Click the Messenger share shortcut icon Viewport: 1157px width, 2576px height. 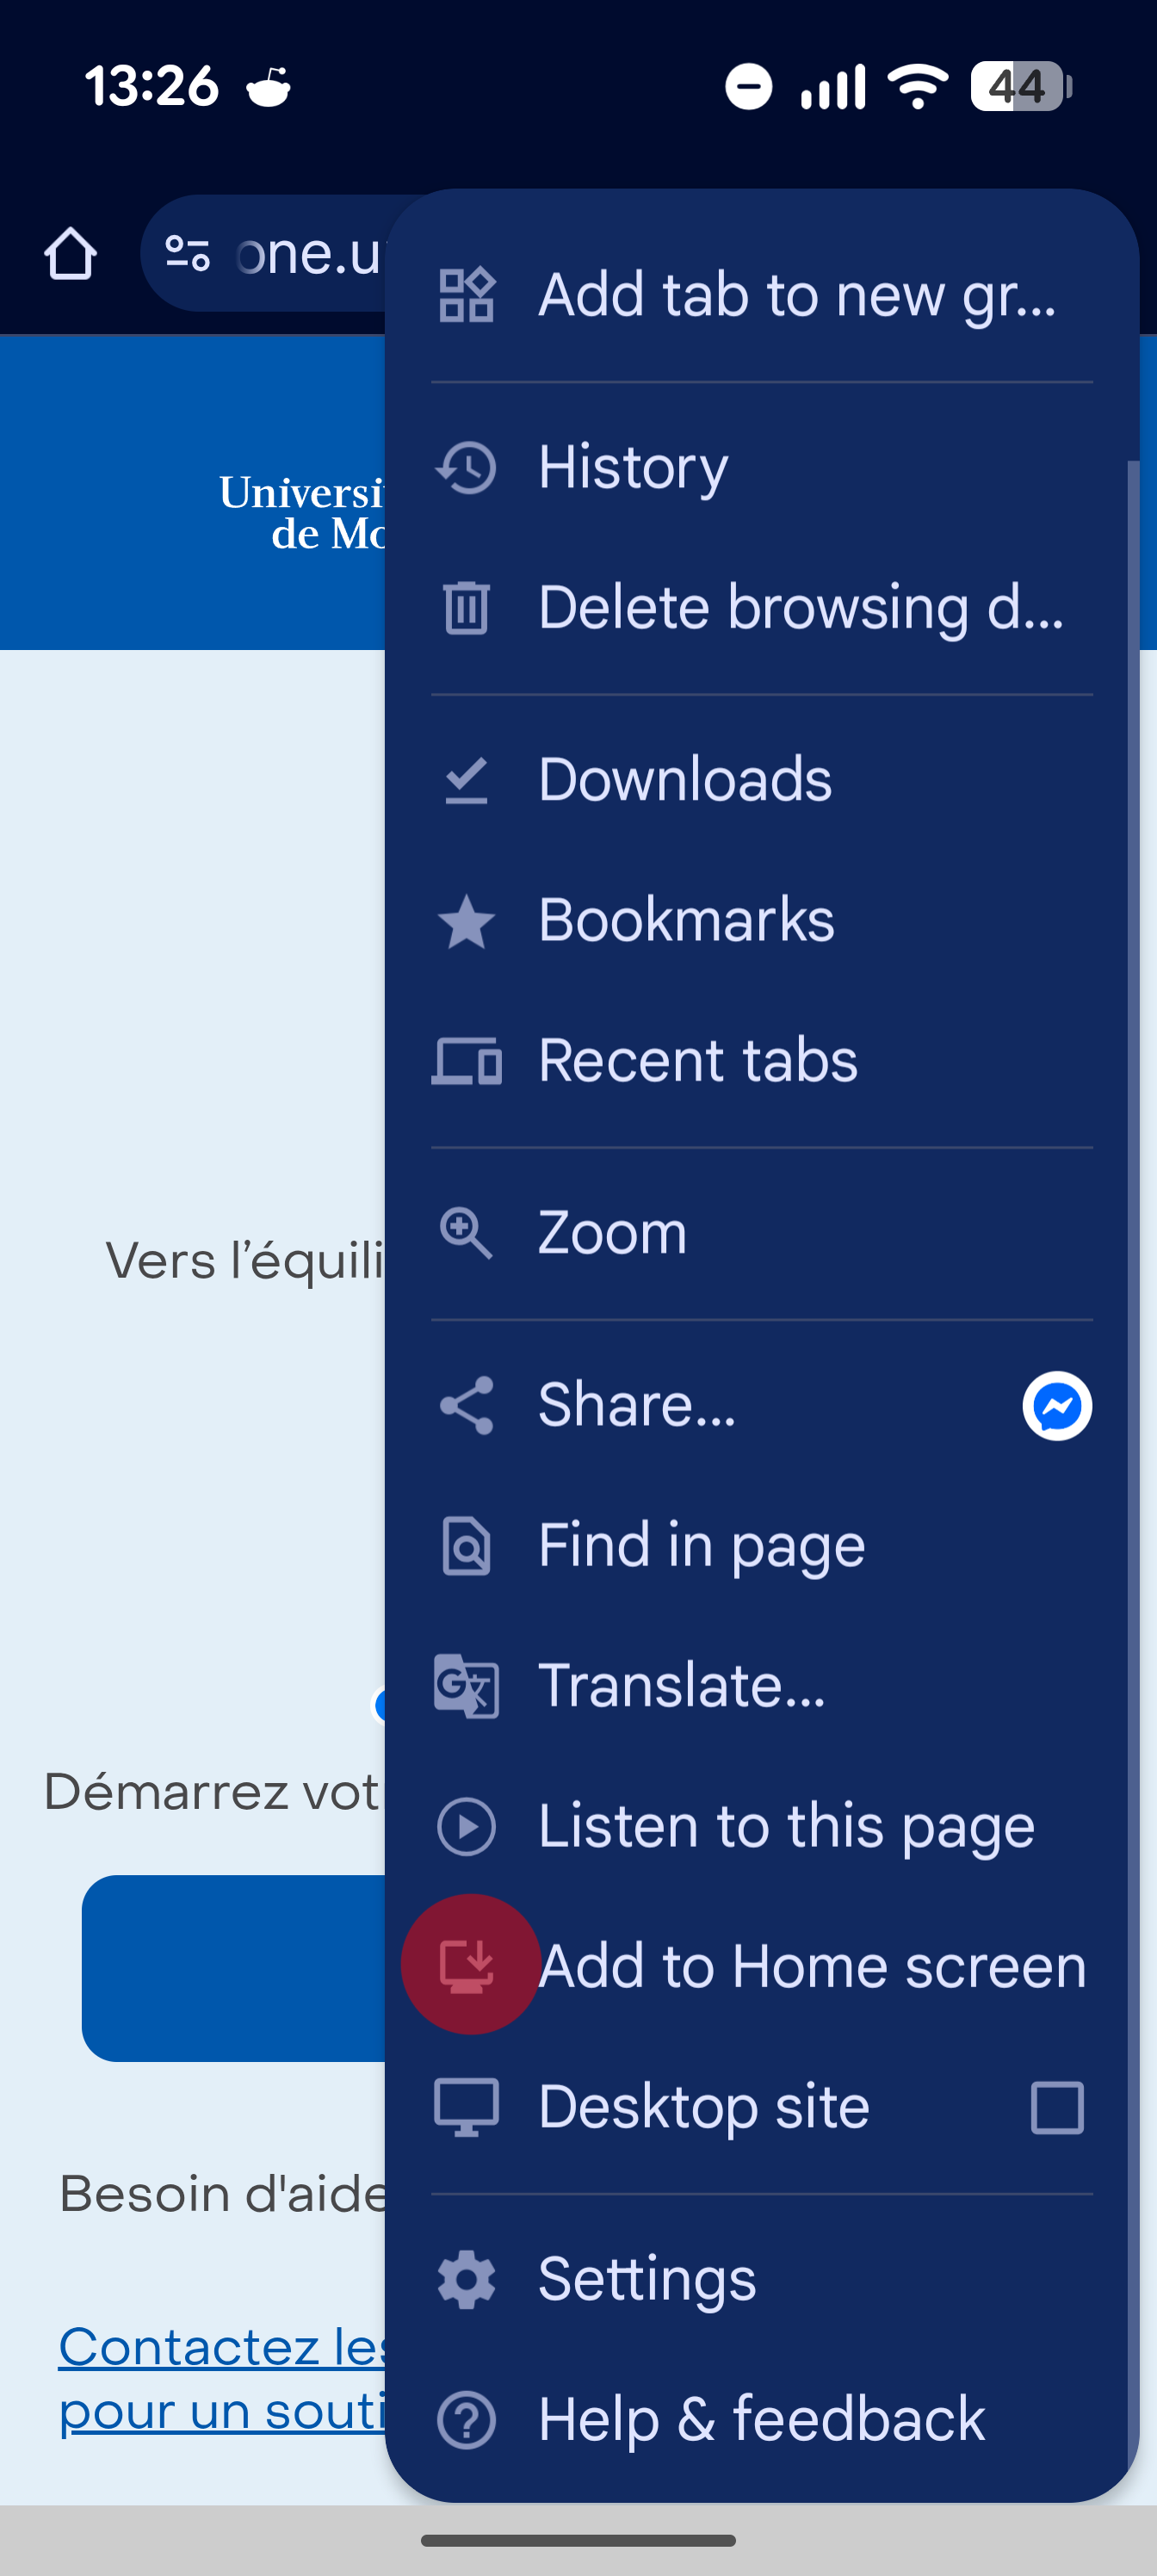click(1056, 1406)
